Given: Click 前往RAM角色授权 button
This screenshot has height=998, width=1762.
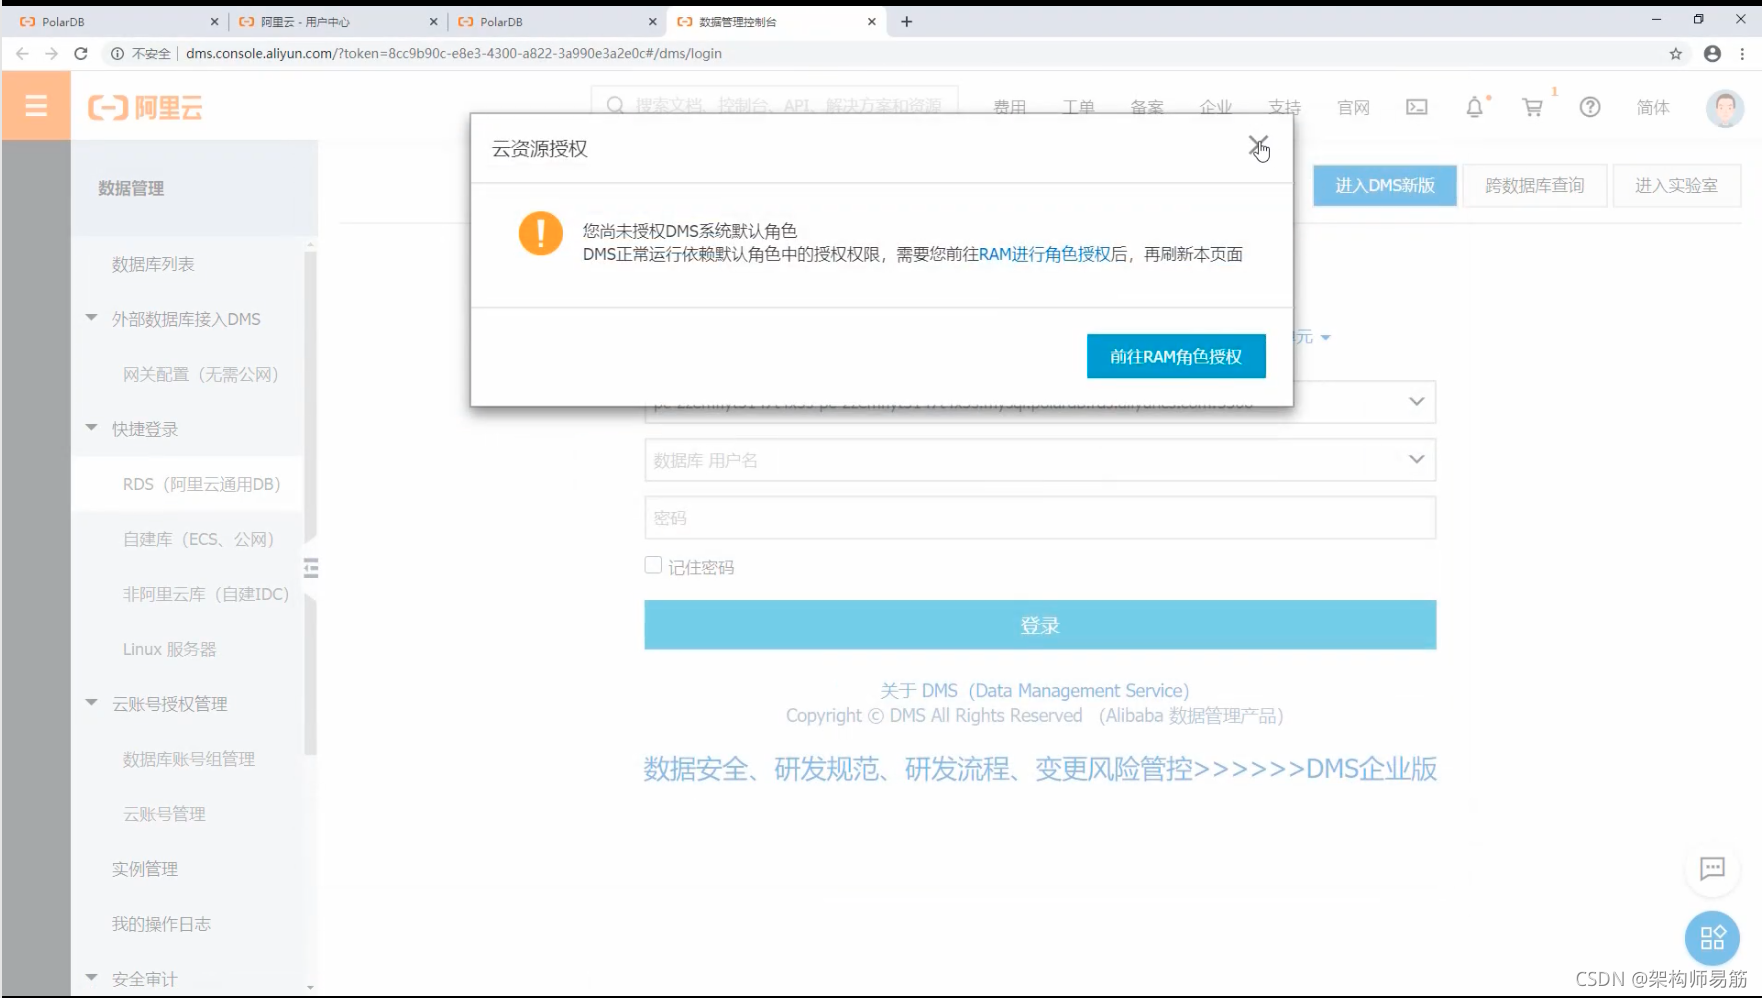Looking at the screenshot, I should click(1176, 356).
